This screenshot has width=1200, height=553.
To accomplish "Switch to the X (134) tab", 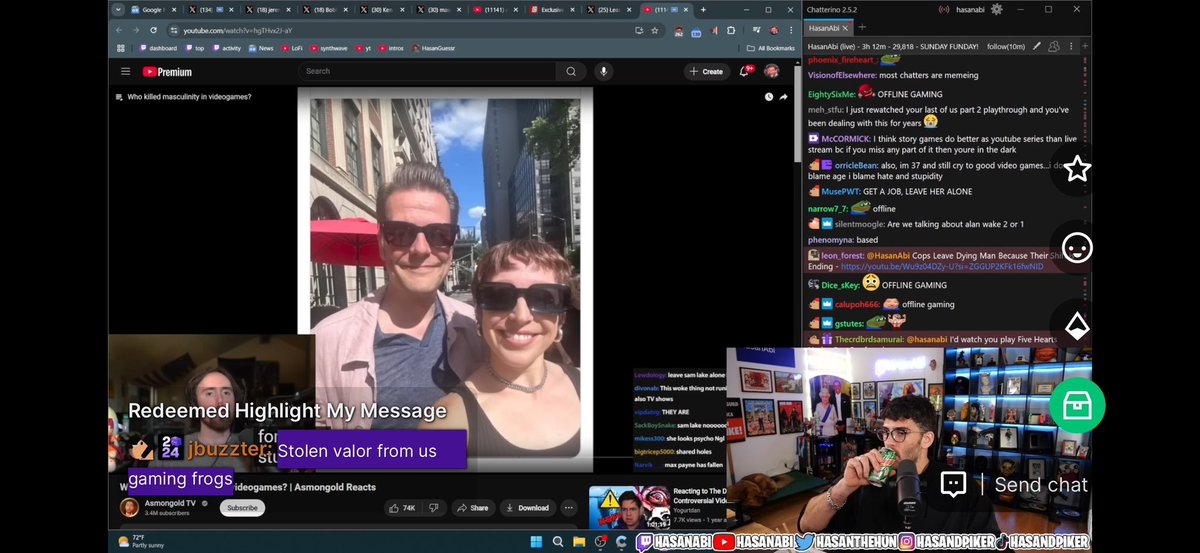I will coord(213,9).
